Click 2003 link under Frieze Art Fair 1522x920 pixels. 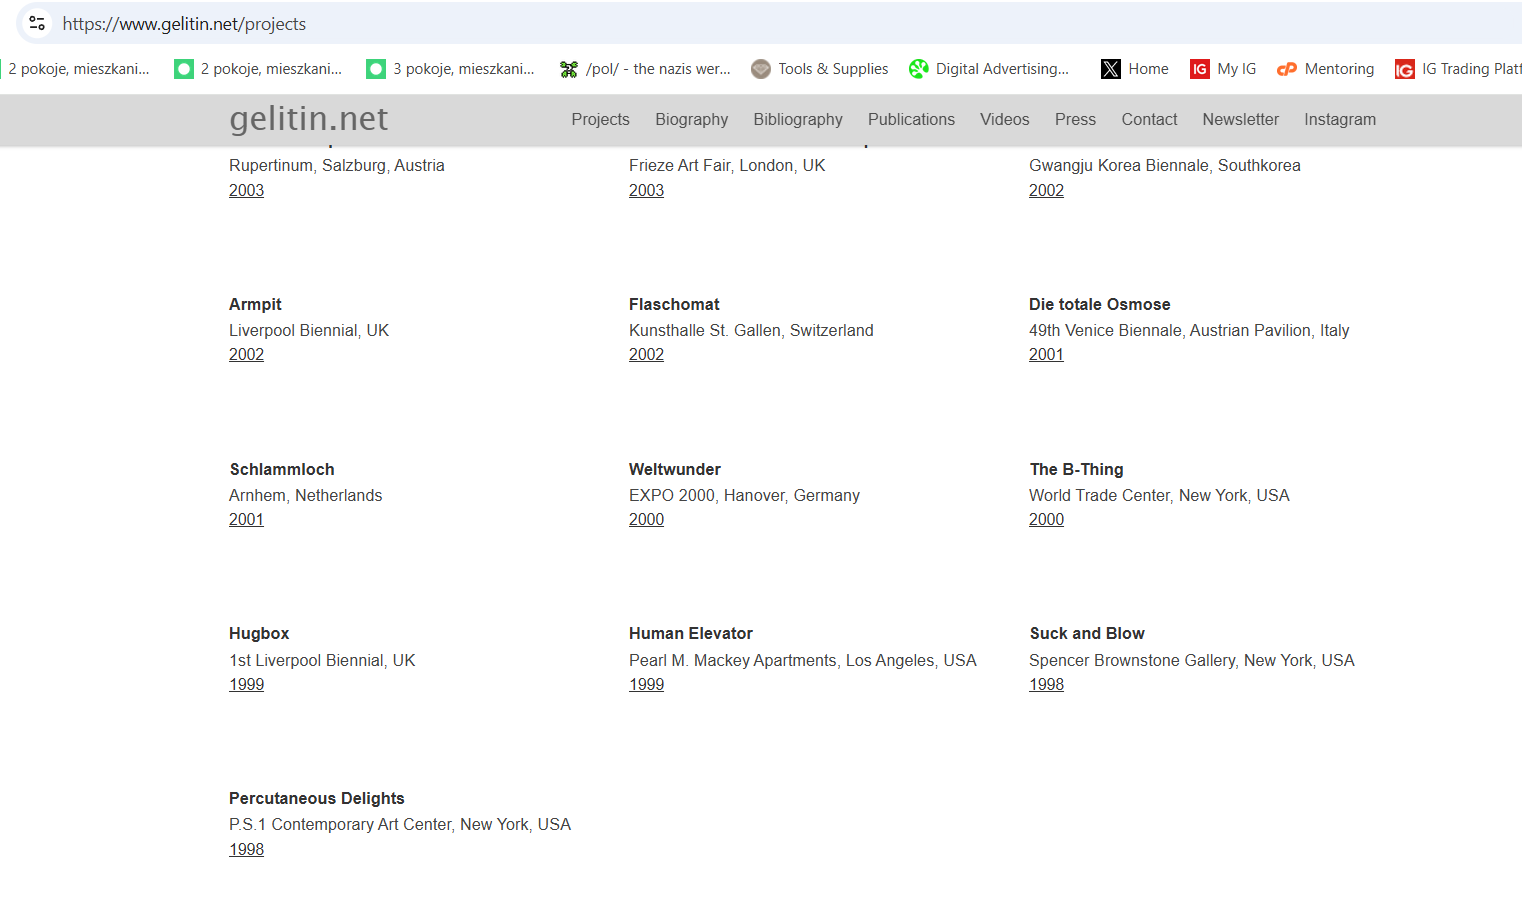tap(646, 190)
